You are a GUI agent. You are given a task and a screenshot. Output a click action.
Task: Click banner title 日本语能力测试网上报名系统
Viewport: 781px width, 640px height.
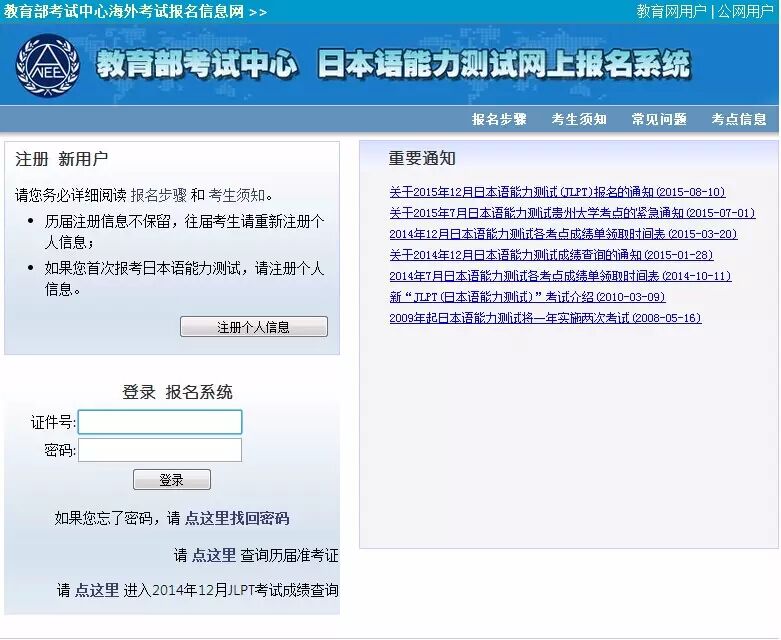(504, 64)
